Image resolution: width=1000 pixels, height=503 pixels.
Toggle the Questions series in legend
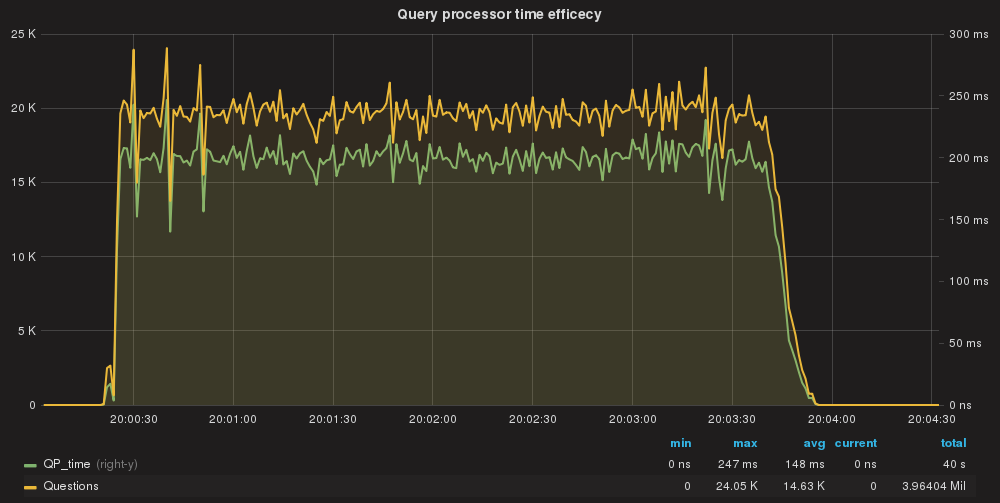tap(70, 486)
